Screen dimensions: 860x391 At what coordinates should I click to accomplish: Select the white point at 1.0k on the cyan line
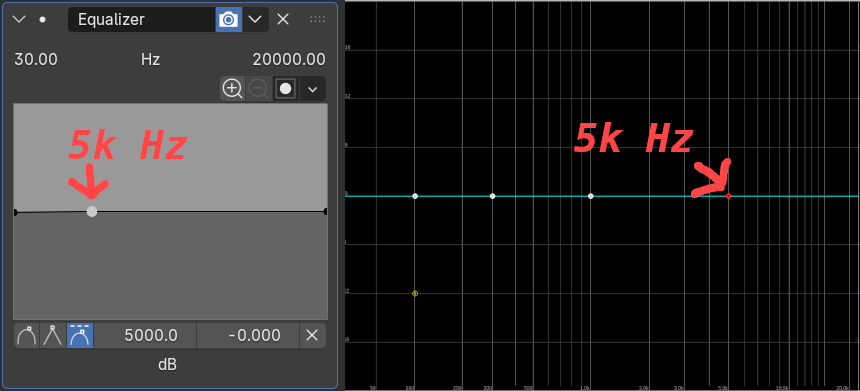coord(591,196)
